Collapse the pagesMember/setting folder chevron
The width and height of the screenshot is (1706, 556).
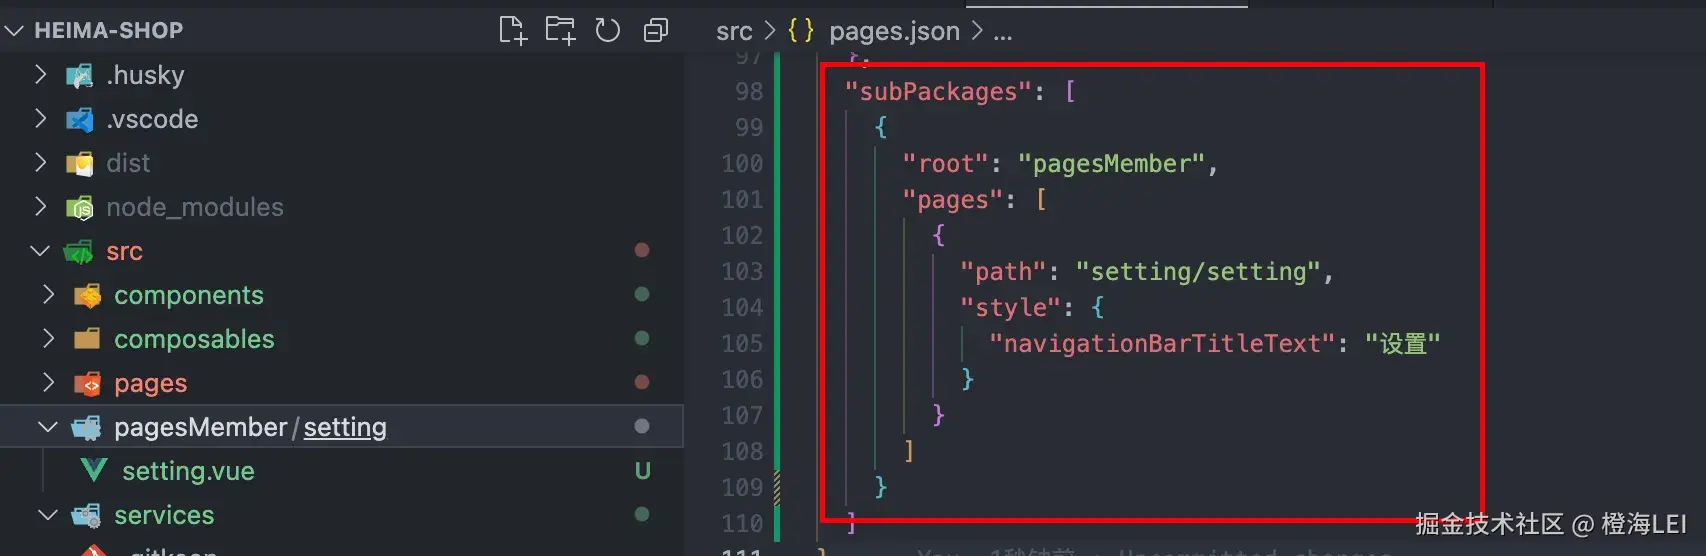[x=48, y=427]
